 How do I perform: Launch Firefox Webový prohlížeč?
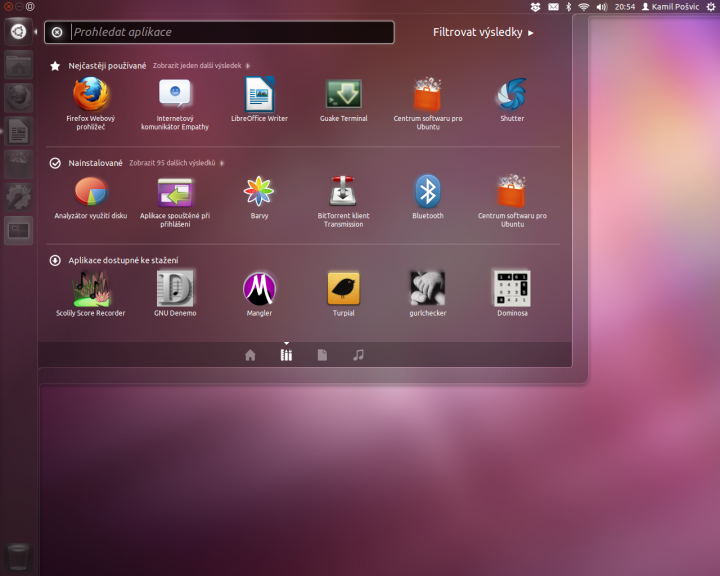[x=90, y=103]
